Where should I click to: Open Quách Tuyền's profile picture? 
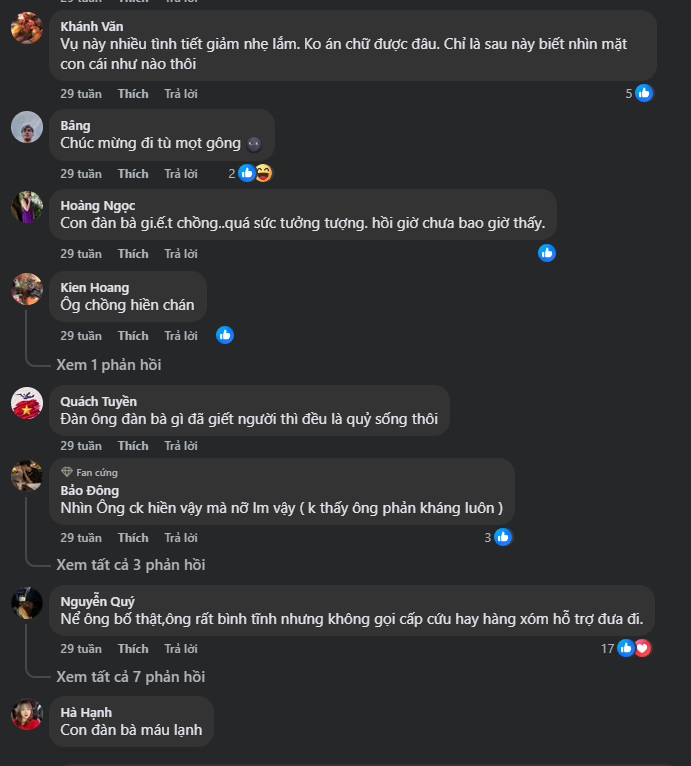pyautogui.click(x=27, y=403)
